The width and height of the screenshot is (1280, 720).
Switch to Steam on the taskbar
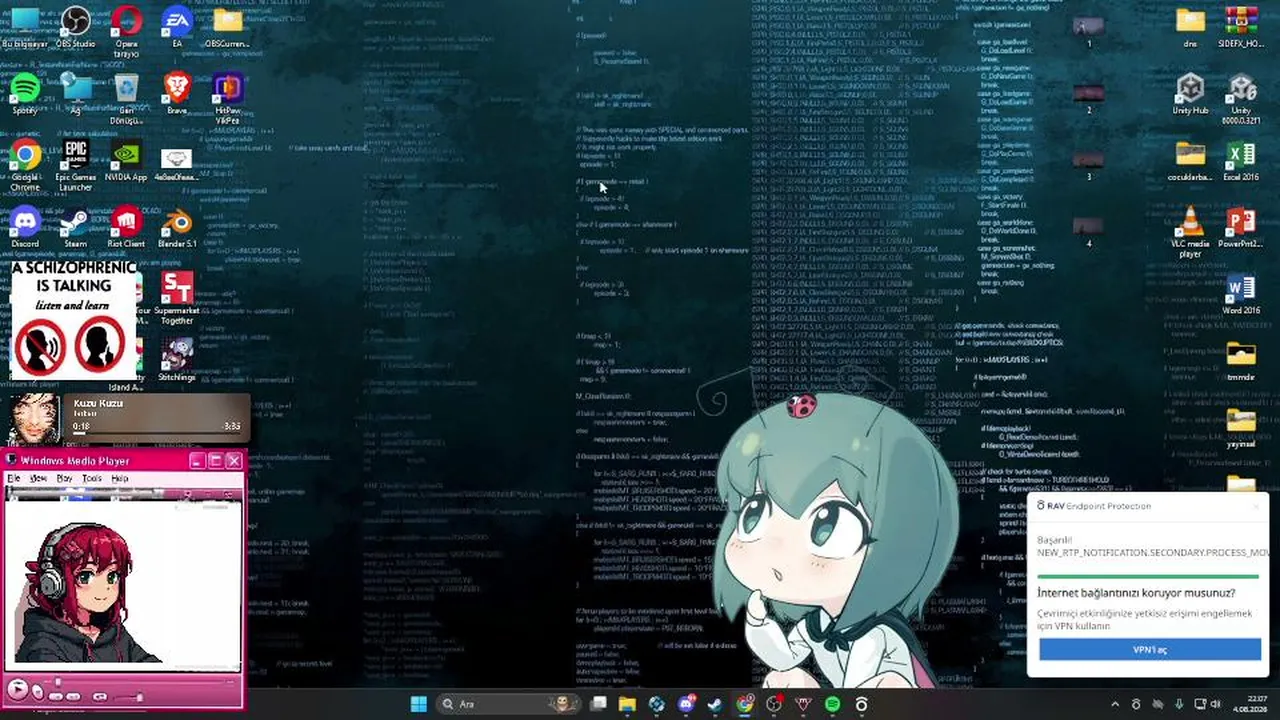[715, 704]
